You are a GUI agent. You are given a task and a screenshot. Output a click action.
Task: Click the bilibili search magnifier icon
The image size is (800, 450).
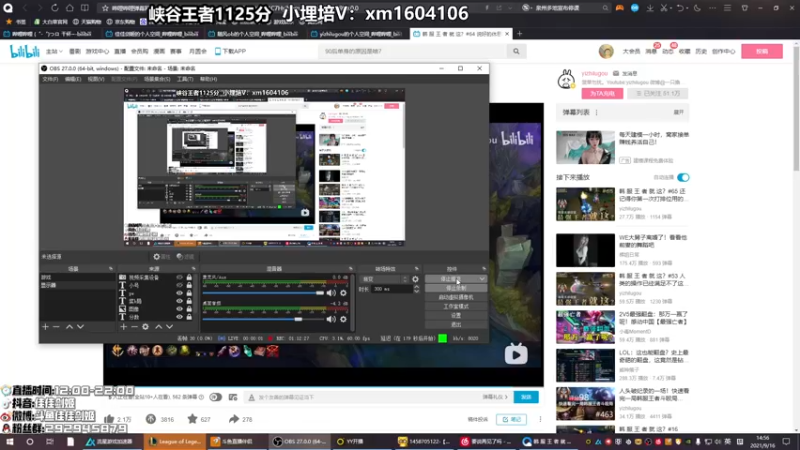(516, 51)
